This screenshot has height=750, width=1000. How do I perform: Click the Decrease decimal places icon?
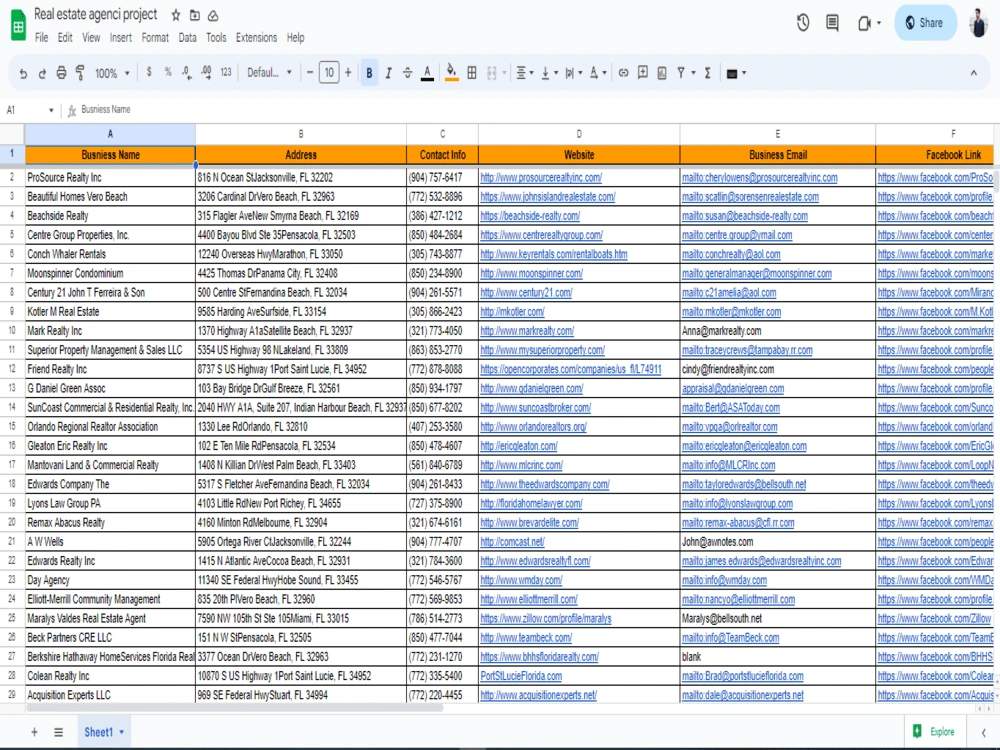click(x=186, y=73)
